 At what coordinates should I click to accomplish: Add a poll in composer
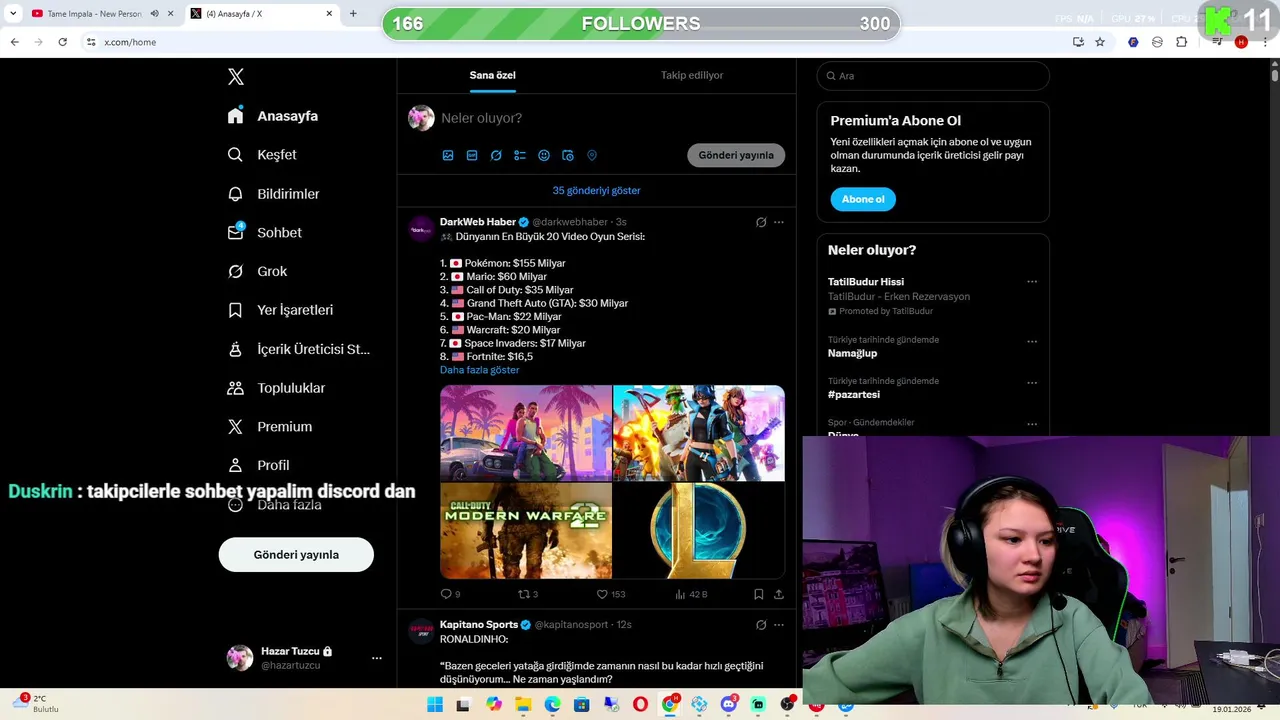click(520, 155)
